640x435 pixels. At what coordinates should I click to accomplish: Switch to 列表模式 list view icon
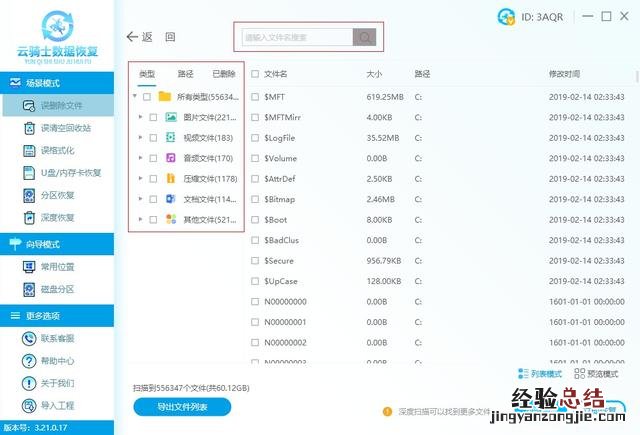(x=523, y=373)
